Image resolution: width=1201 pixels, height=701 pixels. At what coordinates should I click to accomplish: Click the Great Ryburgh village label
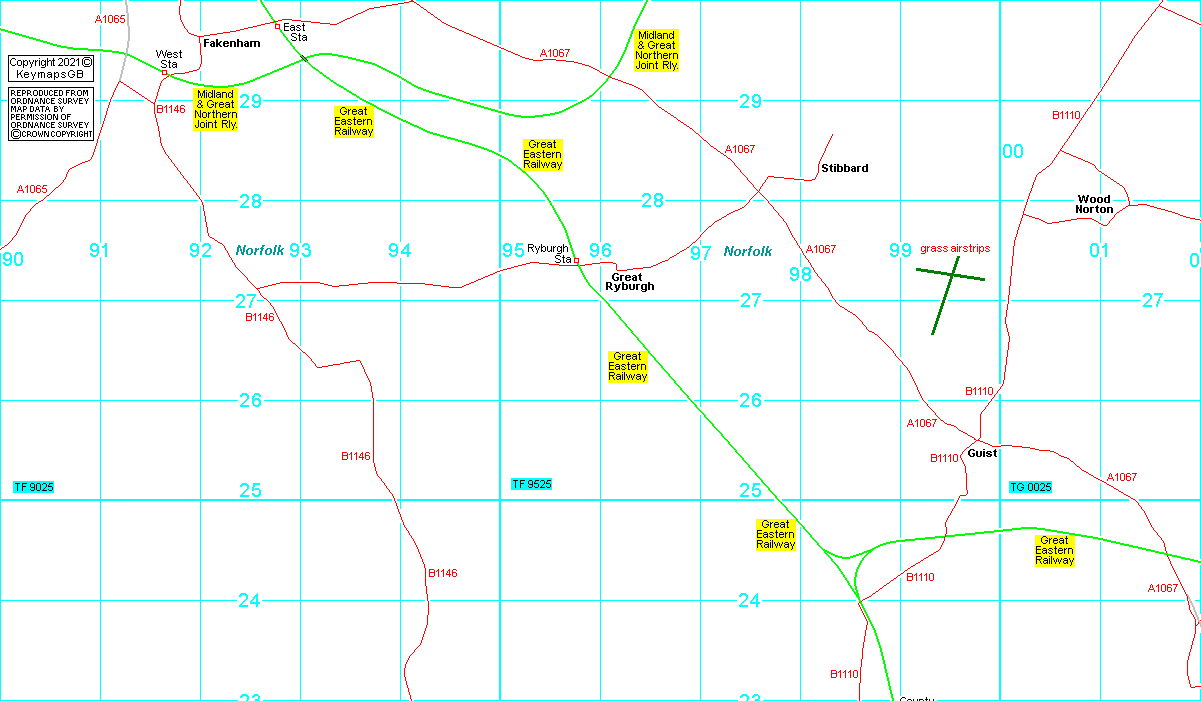(x=632, y=282)
